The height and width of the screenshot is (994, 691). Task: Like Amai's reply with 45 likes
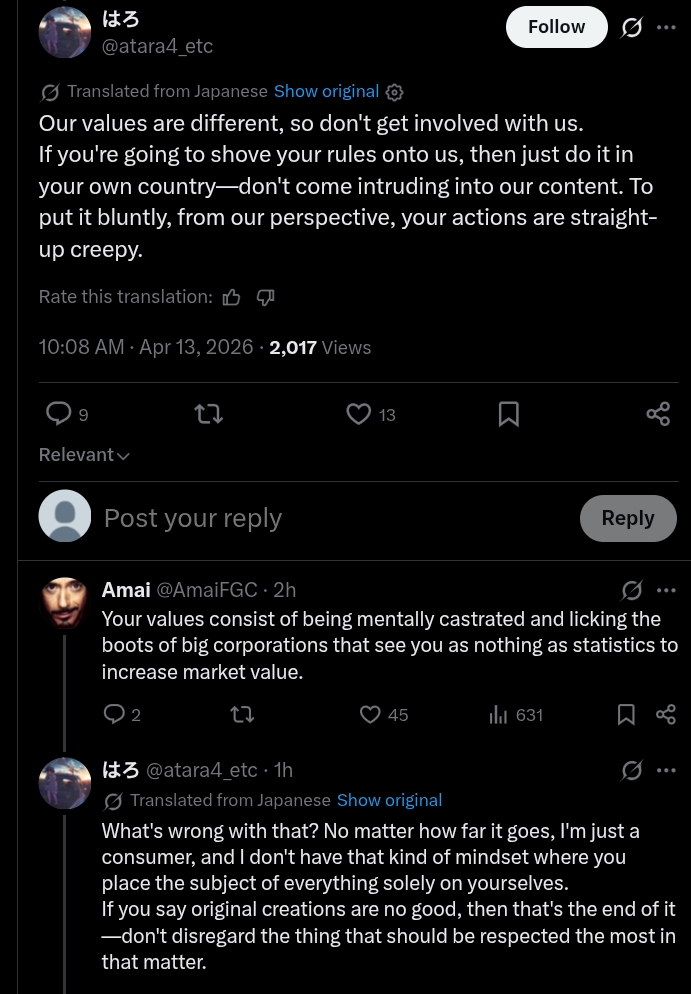tap(371, 714)
